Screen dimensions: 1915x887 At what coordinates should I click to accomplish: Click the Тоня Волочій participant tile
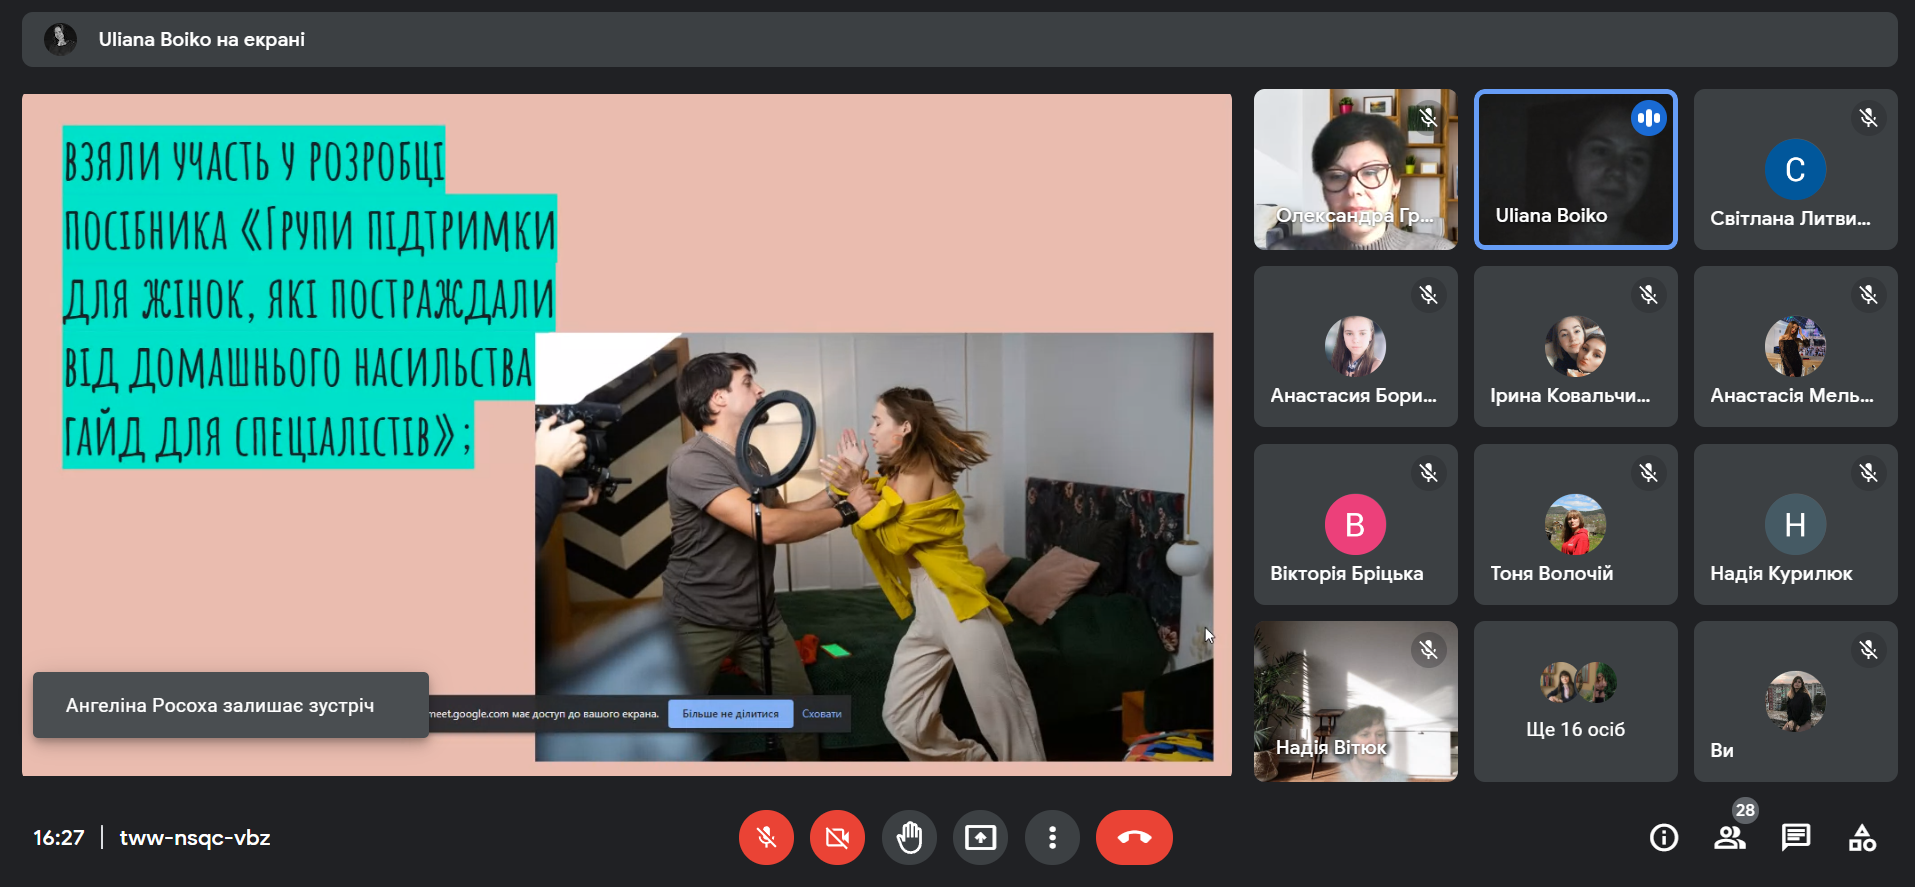1575,525
